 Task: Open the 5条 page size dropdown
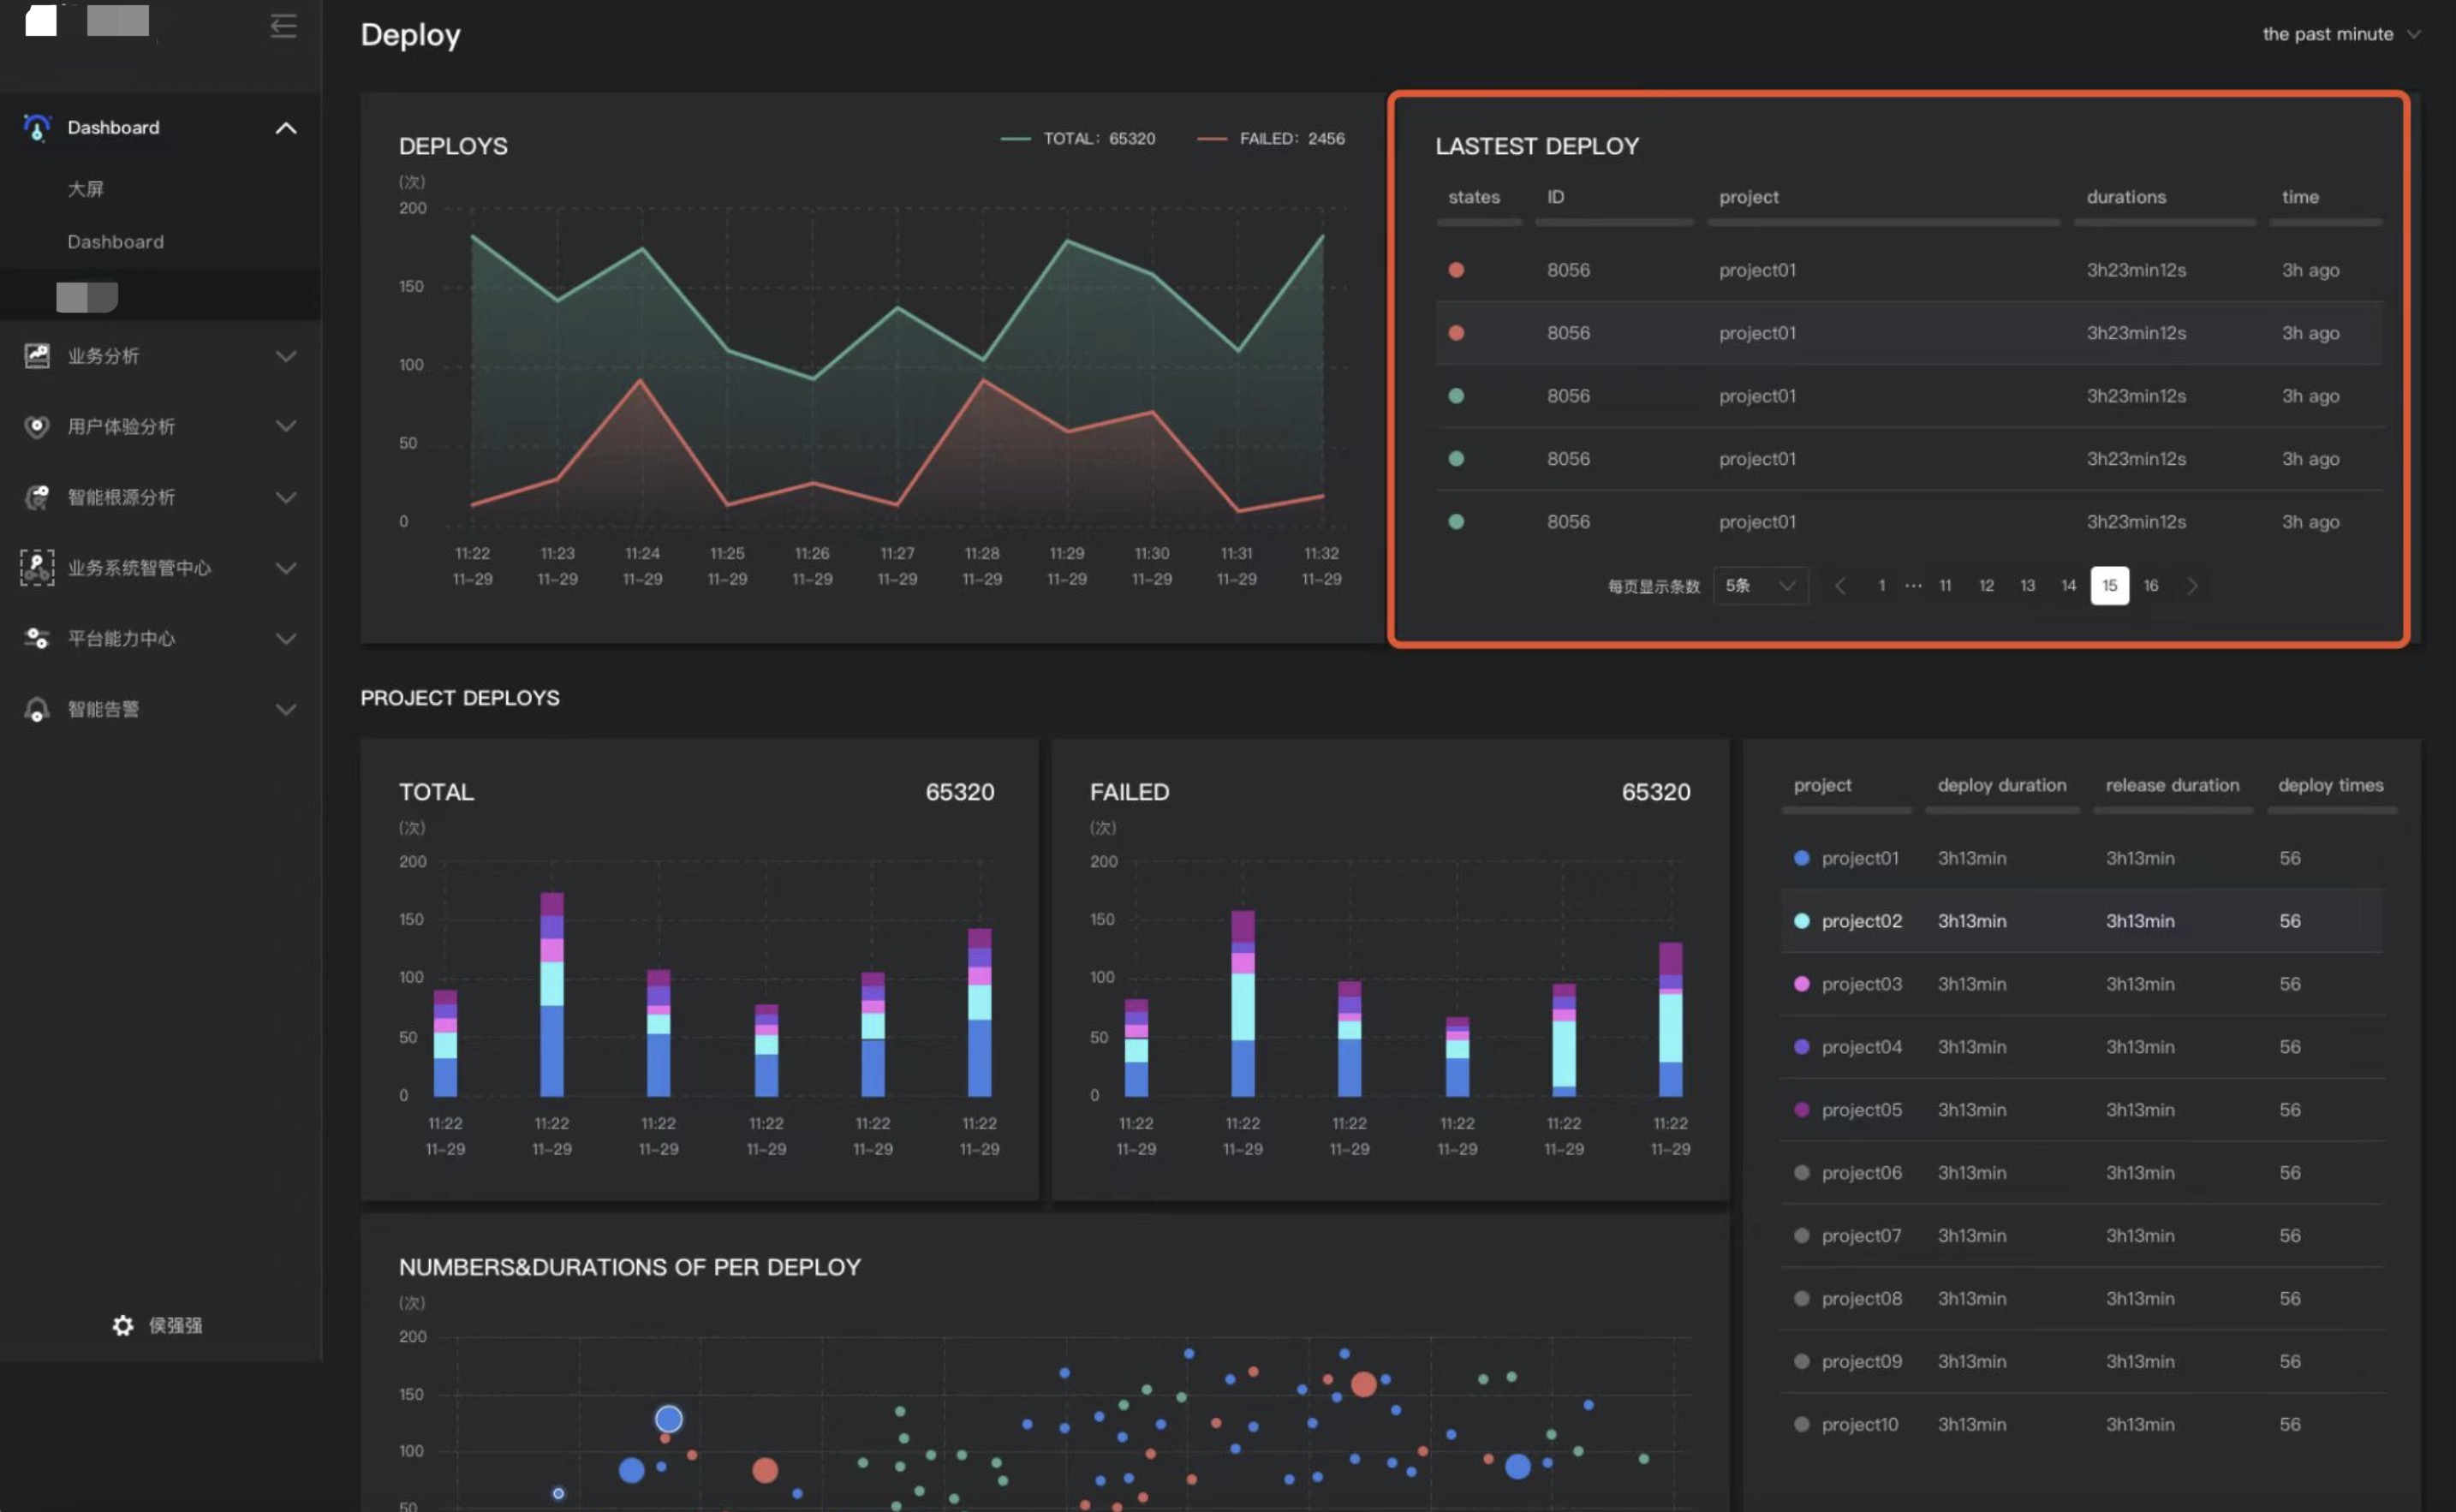pyautogui.click(x=1760, y=586)
